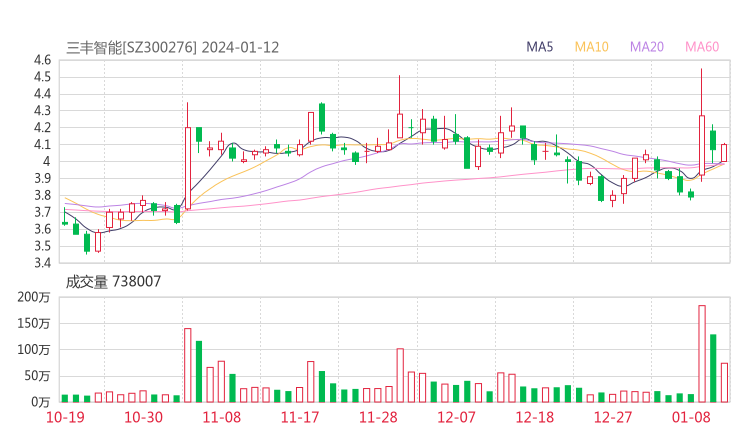This screenshot has height=440, width=740.
Task: Select the tall red volume bar after 11-28
Action: pos(400,375)
